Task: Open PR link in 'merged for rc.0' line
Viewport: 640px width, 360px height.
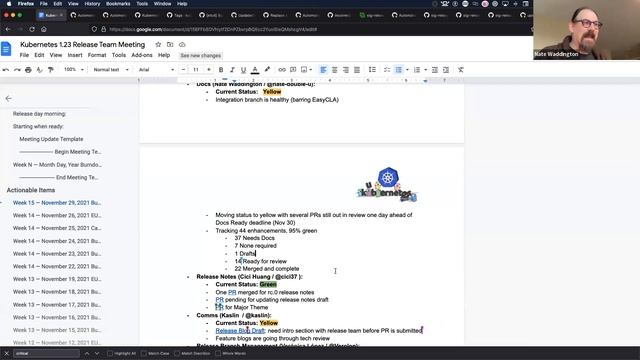Action: tap(232, 292)
